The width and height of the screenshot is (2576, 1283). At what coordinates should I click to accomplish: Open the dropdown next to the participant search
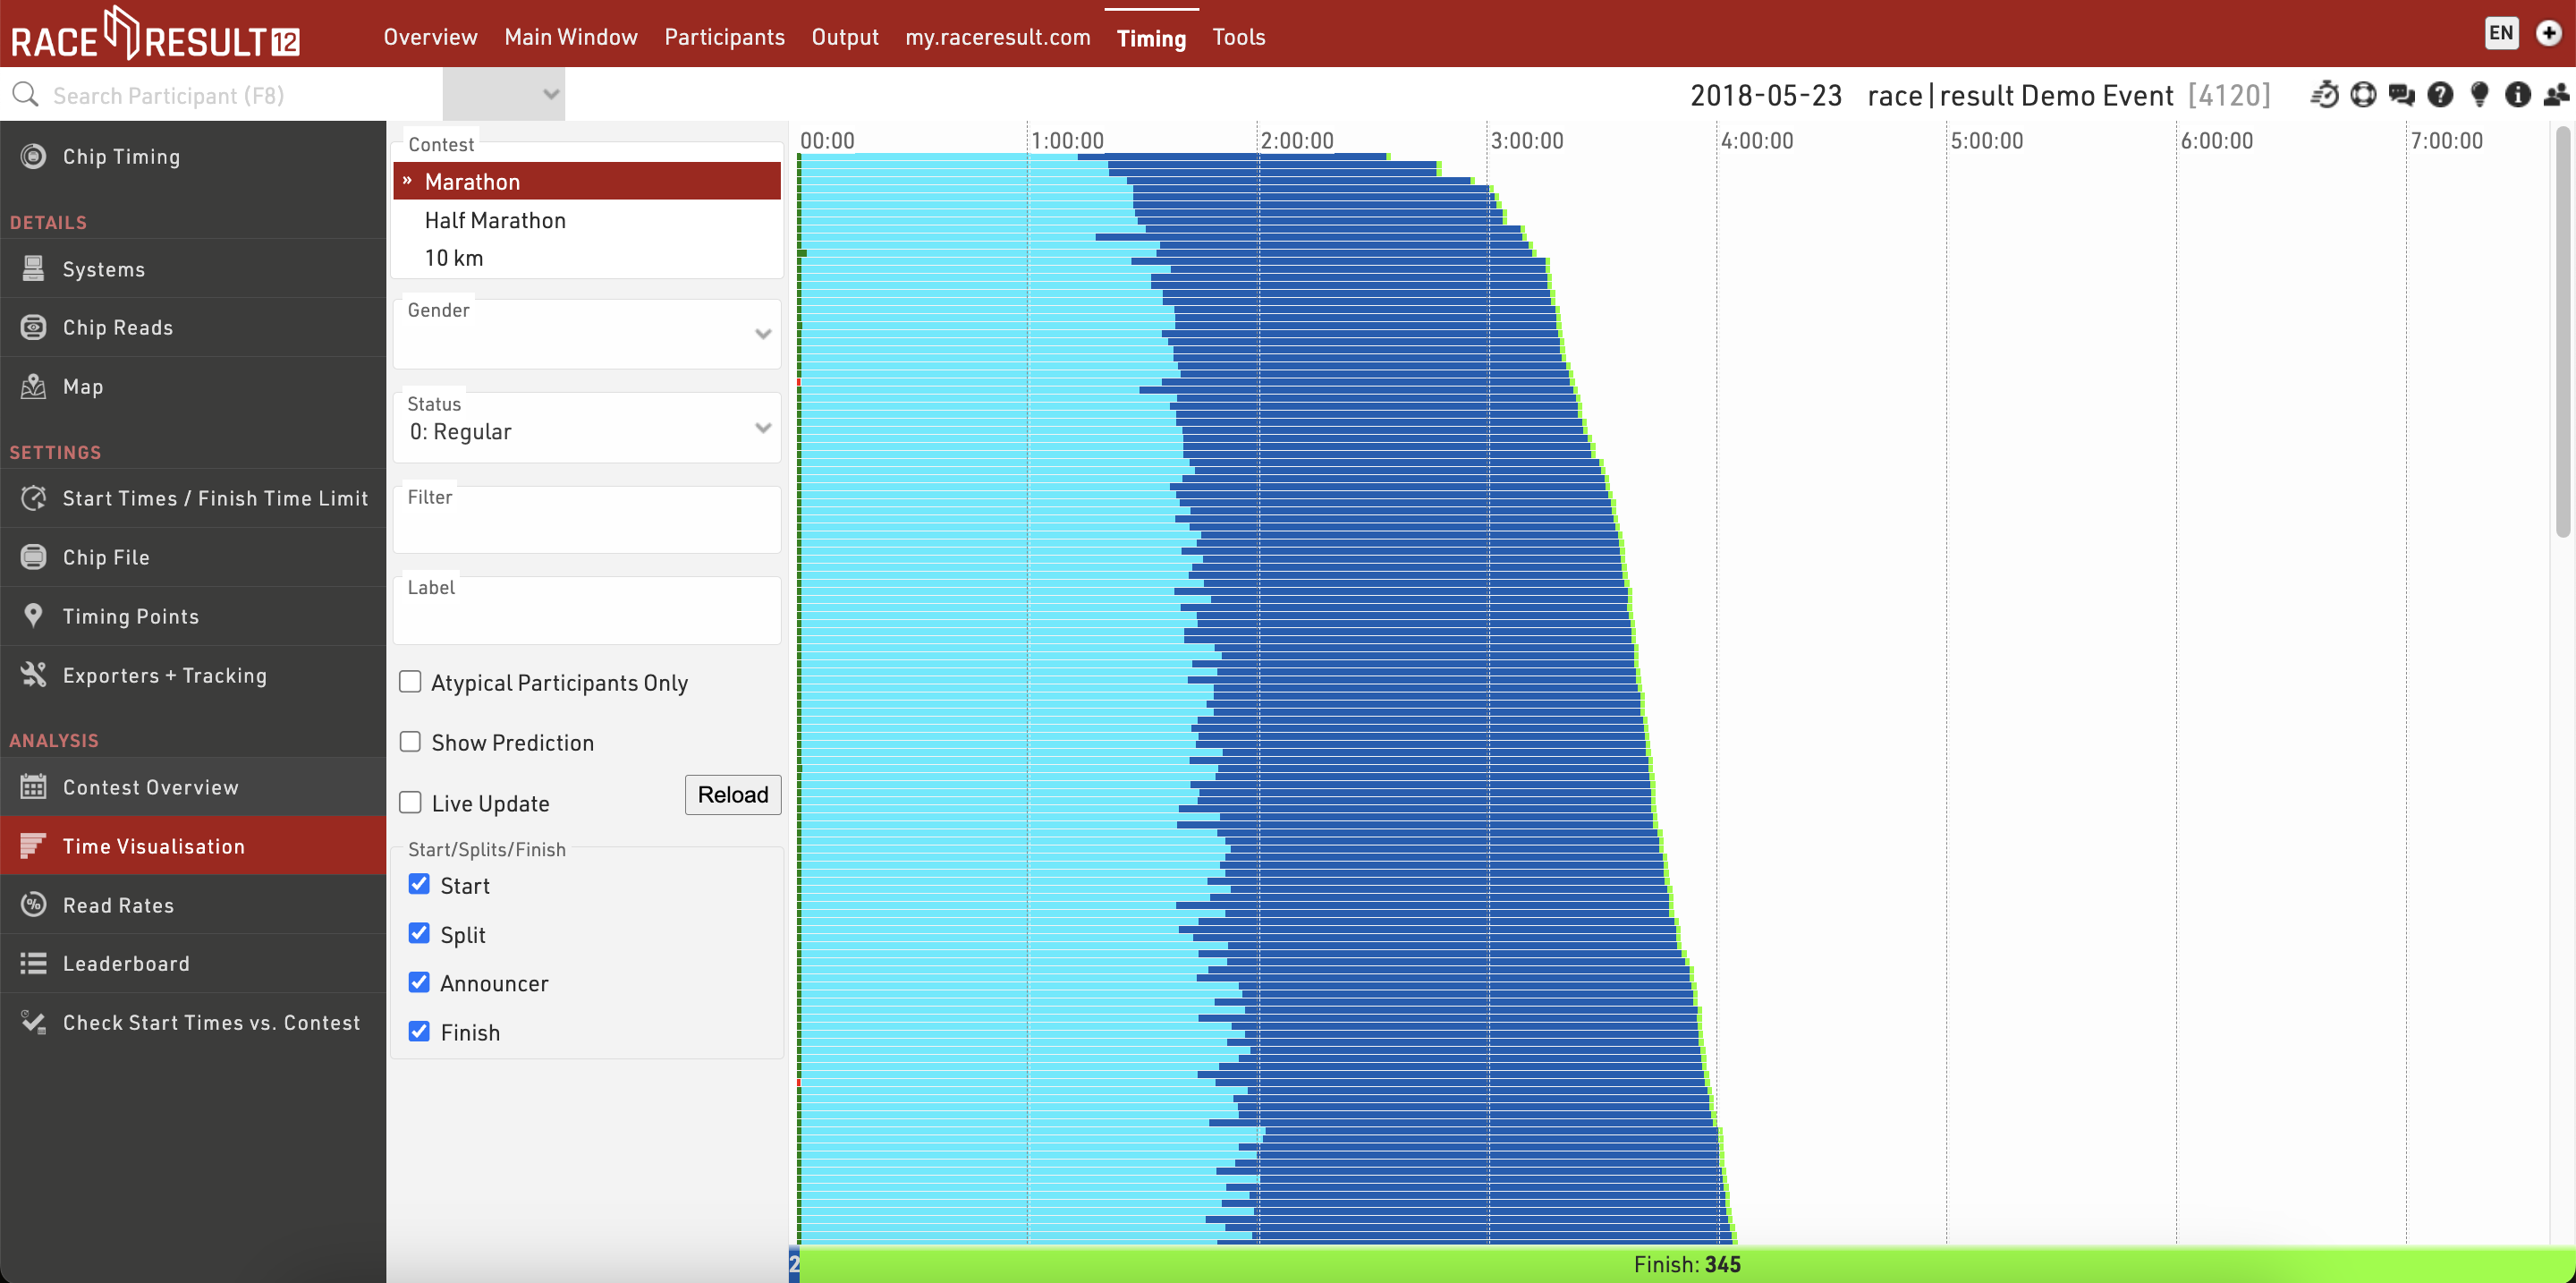504,95
